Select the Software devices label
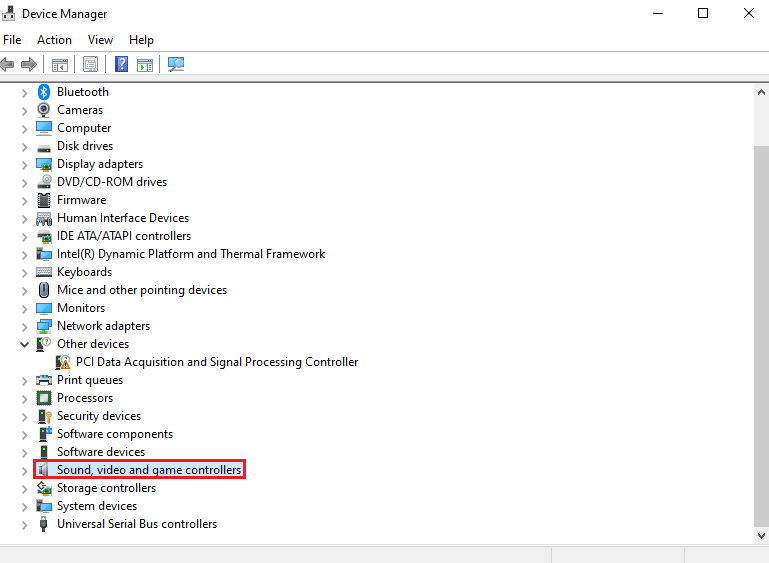This screenshot has width=769, height=563. pos(101,452)
